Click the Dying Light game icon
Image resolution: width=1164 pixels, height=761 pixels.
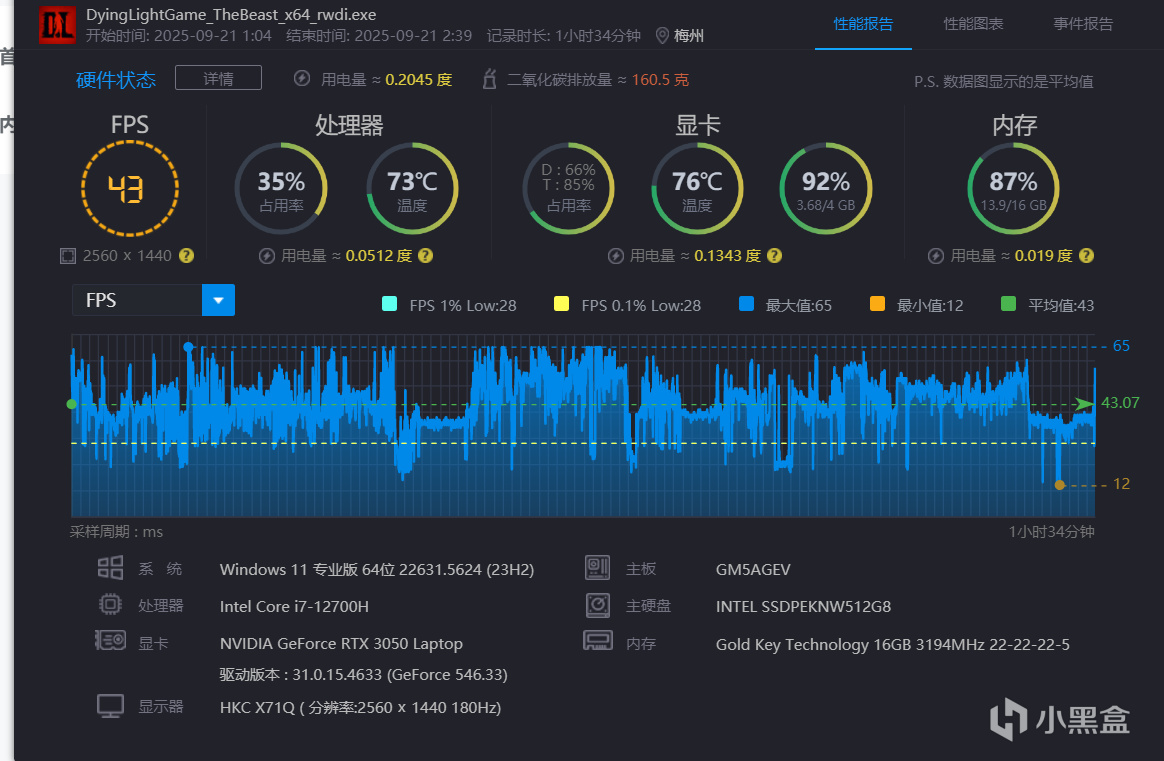[x=57, y=25]
